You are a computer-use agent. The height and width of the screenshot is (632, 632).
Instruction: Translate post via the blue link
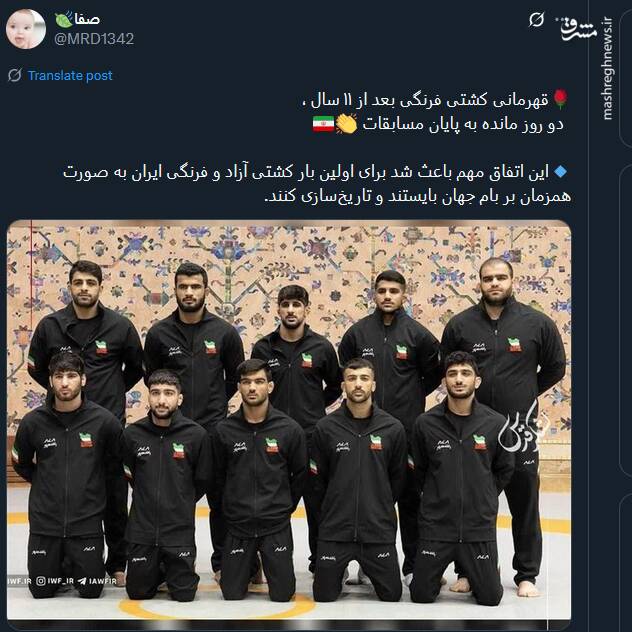tap(70, 75)
